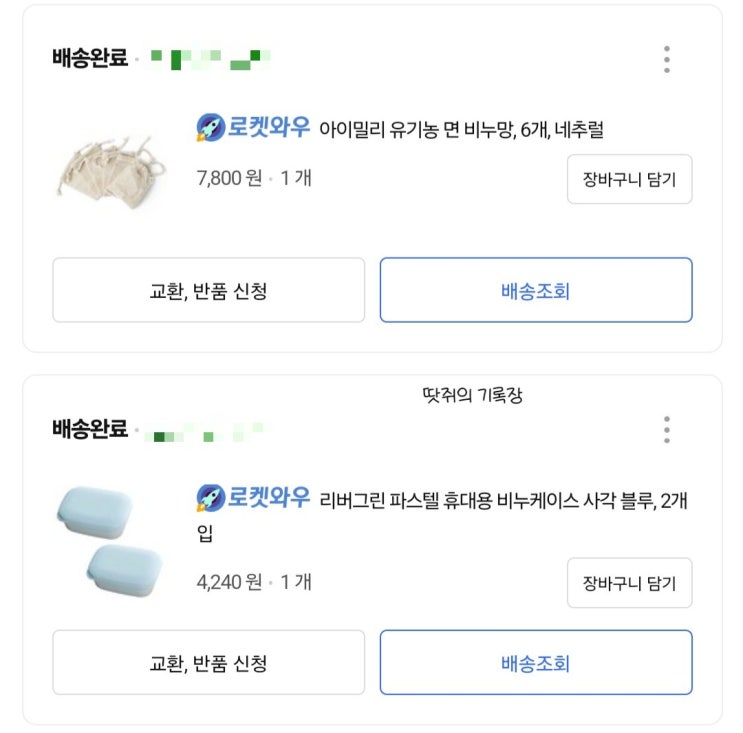Track the soap net order with 배송조회
This screenshot has height=733, width=743.
pyautogui.click(x=535, y=291)
